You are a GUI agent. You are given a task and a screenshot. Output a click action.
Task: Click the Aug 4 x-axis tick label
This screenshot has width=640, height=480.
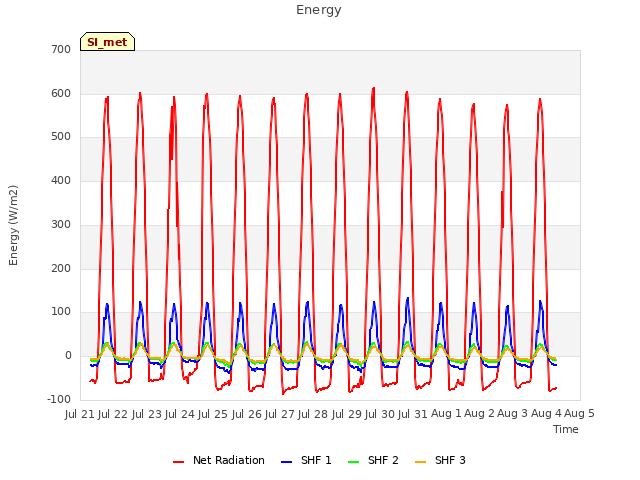tap(546, 414)
